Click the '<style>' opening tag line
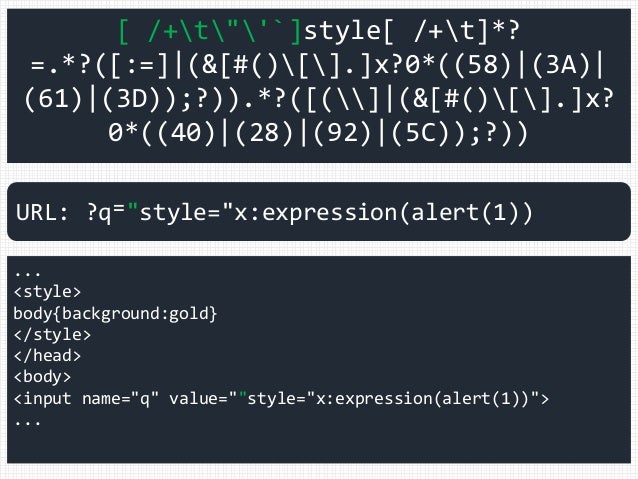Viewport: 638px width, 479px height. 48,292
